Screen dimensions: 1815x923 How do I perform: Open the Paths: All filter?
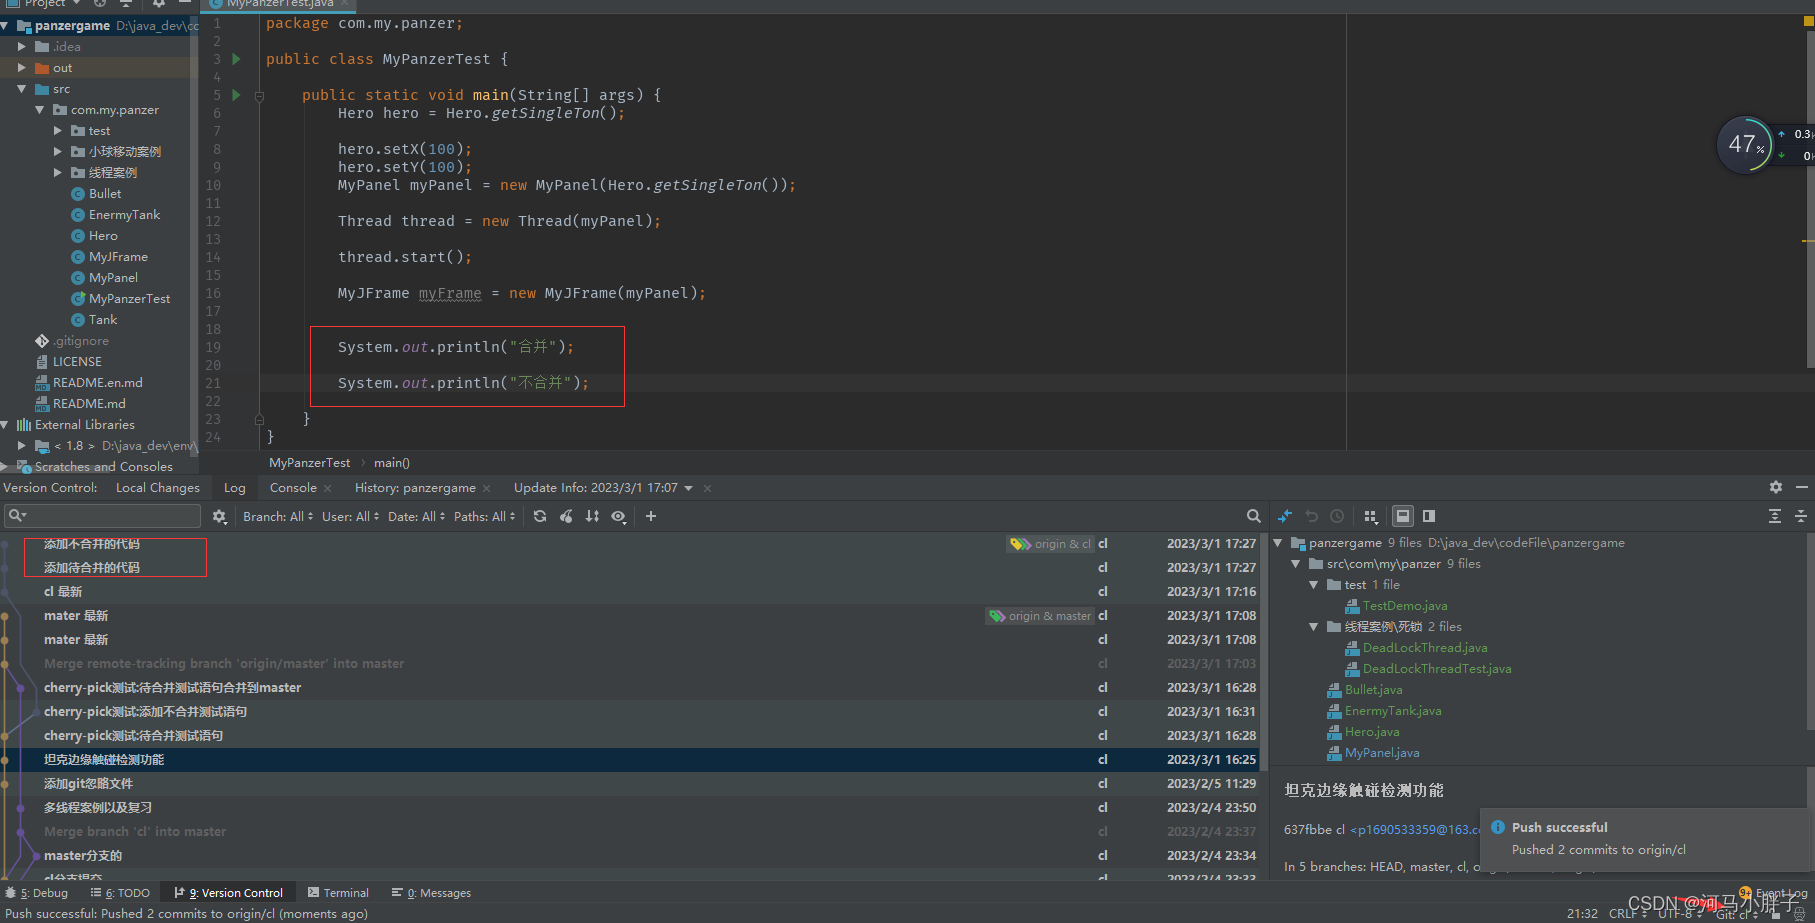[x=485, y=516]
